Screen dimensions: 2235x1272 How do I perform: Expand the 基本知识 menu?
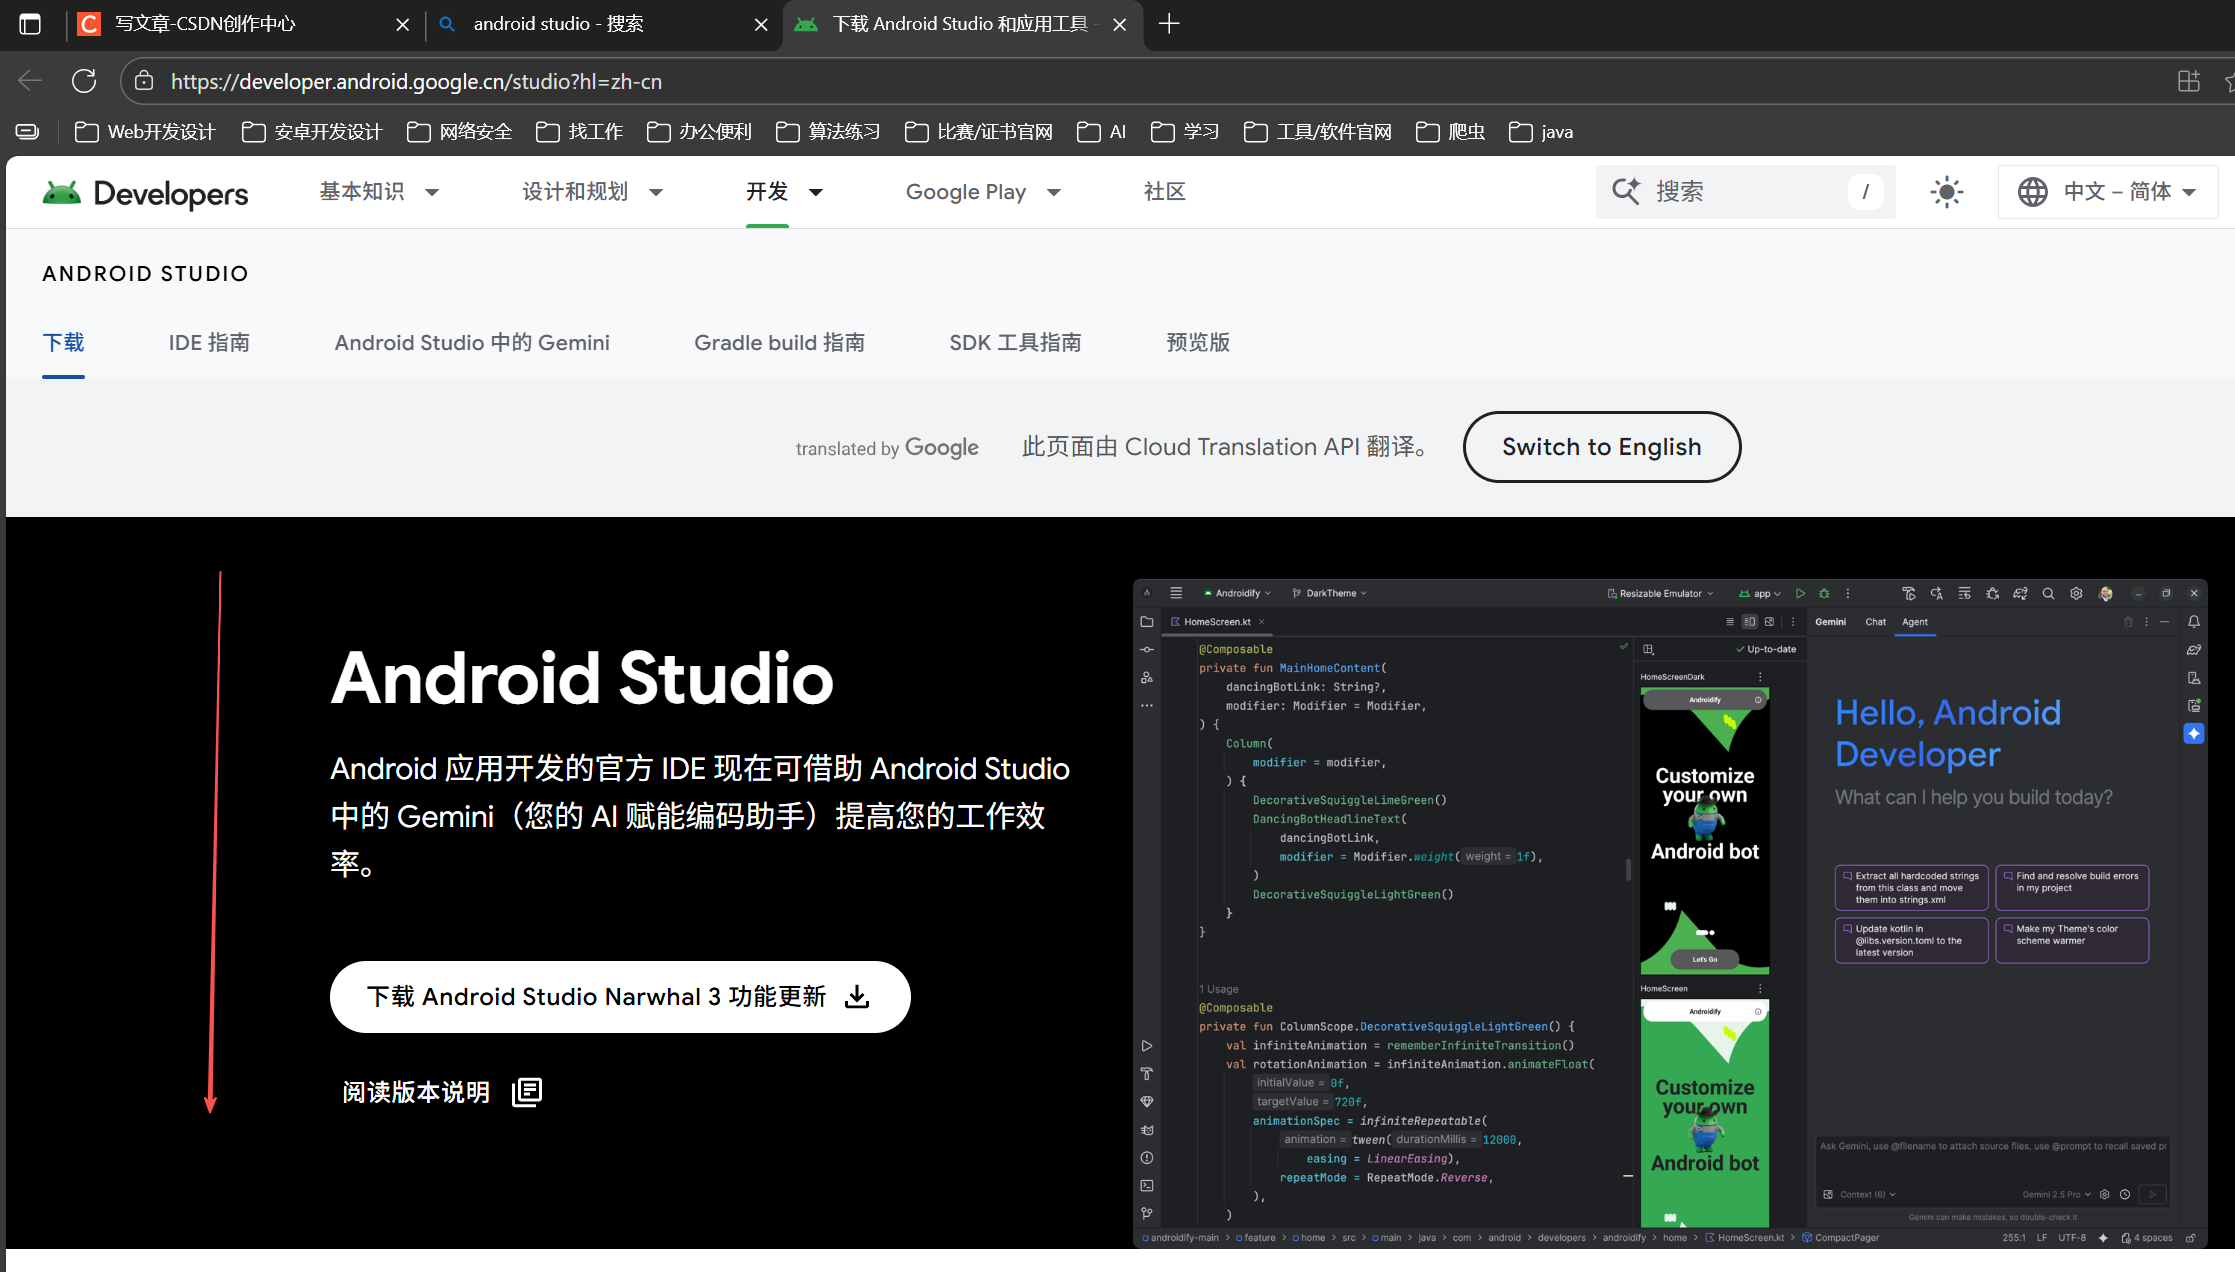point(379,192)
